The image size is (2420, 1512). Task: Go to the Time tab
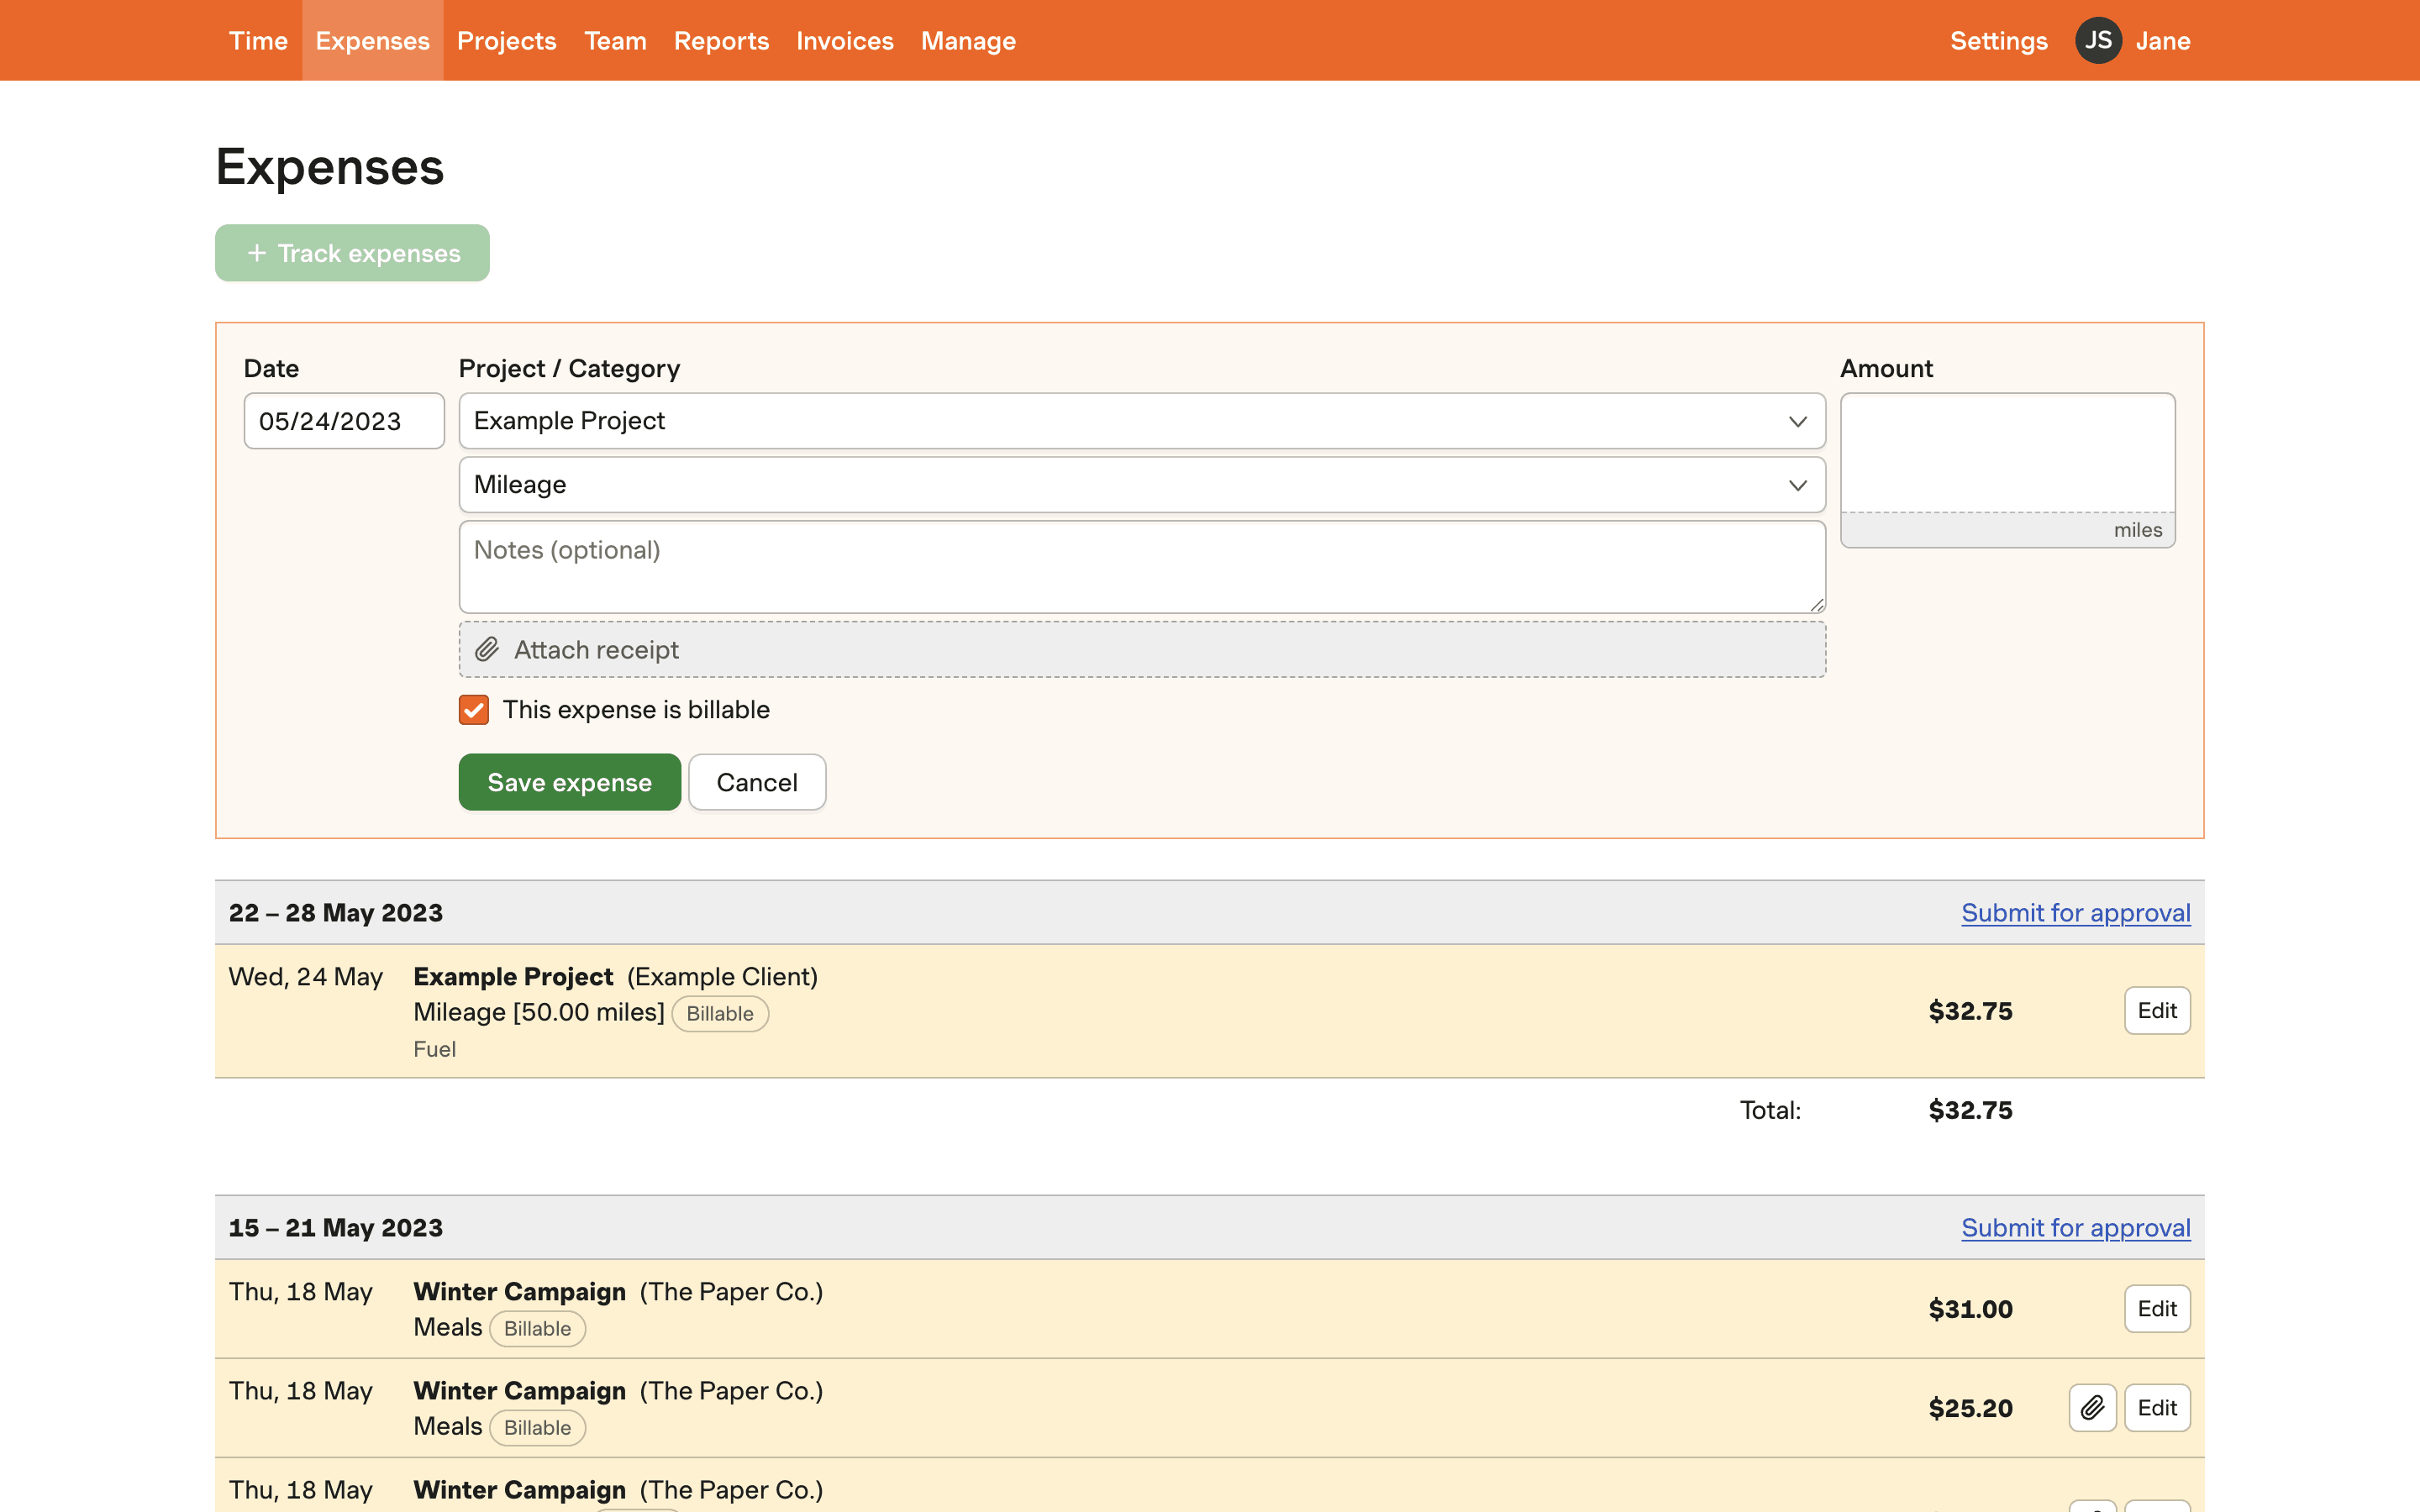[258, 41]
